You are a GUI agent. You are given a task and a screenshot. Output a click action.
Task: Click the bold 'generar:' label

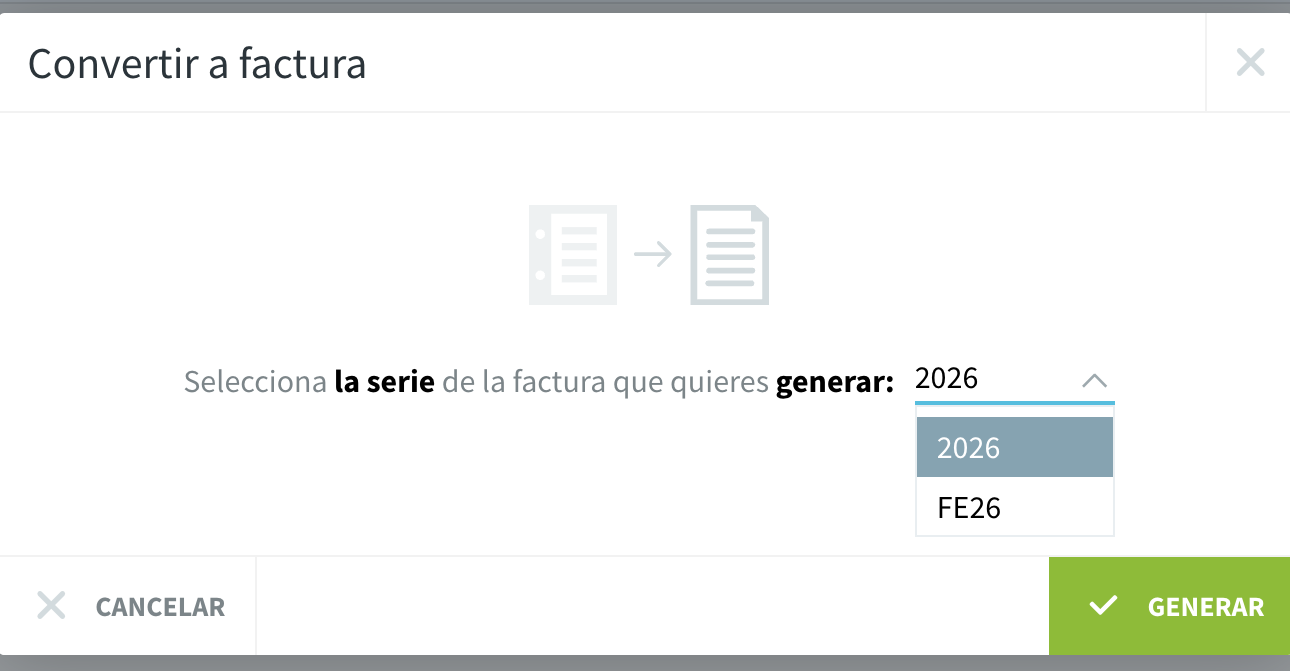[835, 382]
